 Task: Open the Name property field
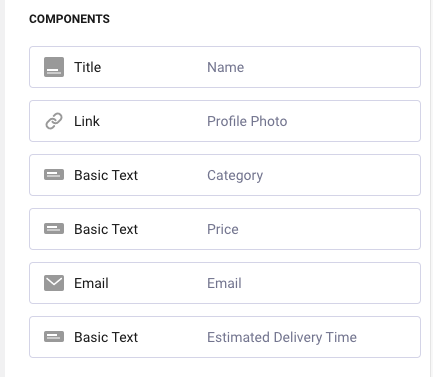(225, 67)
